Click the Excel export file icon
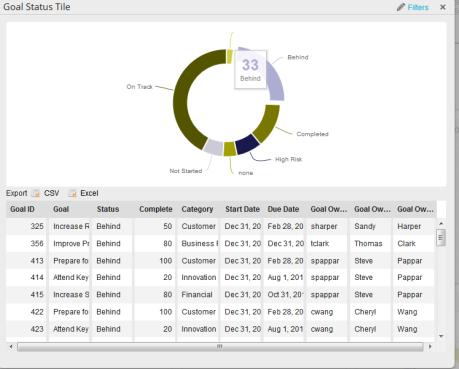Image resolution: width=459 pixels, height=369 pixels. [x=72, y=193]
